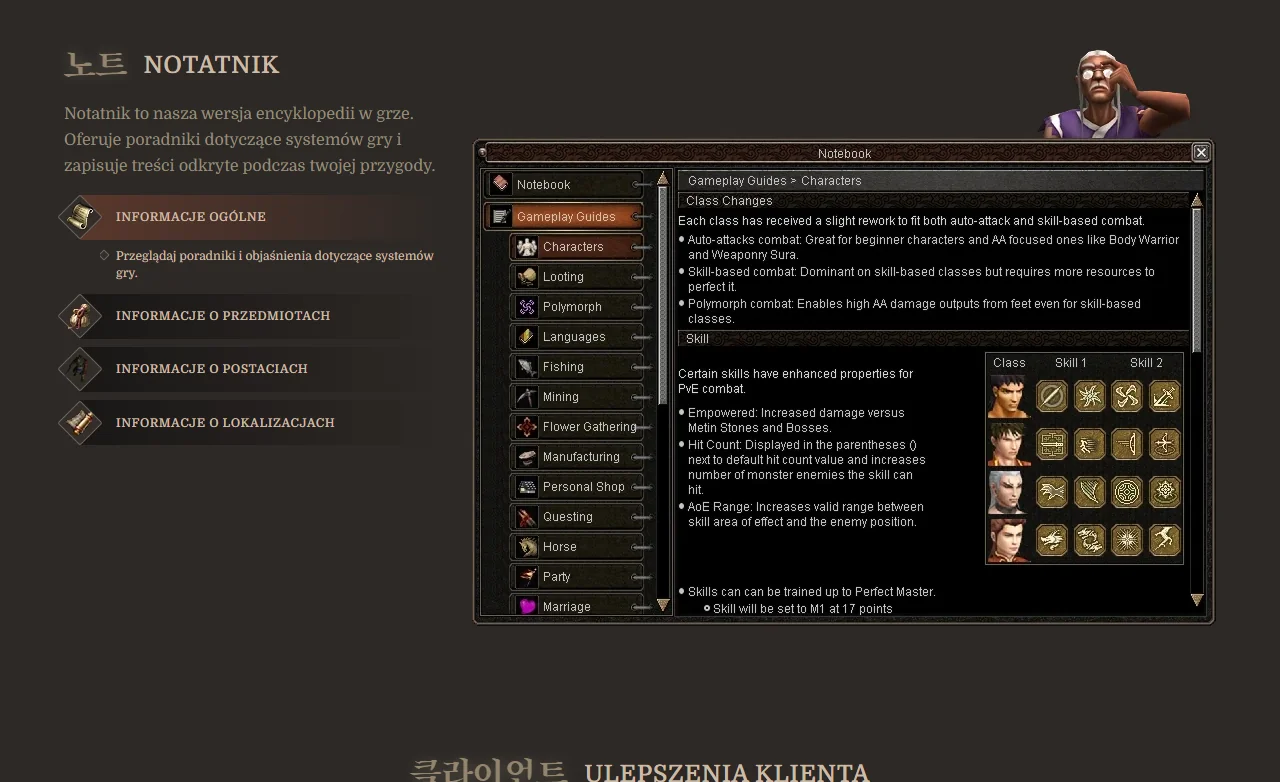This screenshot has width=1280, height=782.
Task: Collapse the Gameplay Guides category
Action: [565, 217]
